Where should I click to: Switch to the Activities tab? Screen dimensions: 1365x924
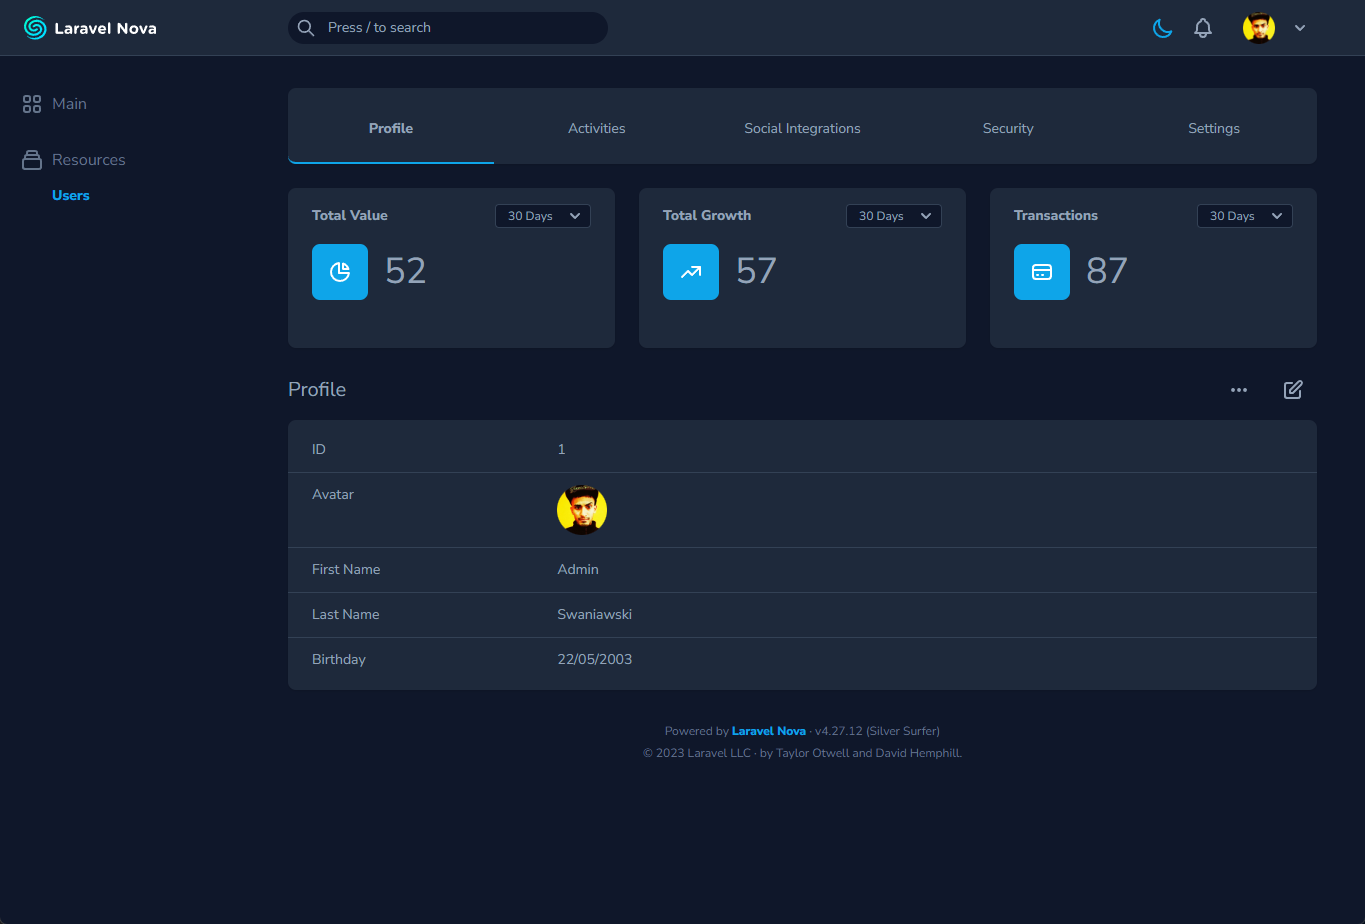tap(596, 128)
